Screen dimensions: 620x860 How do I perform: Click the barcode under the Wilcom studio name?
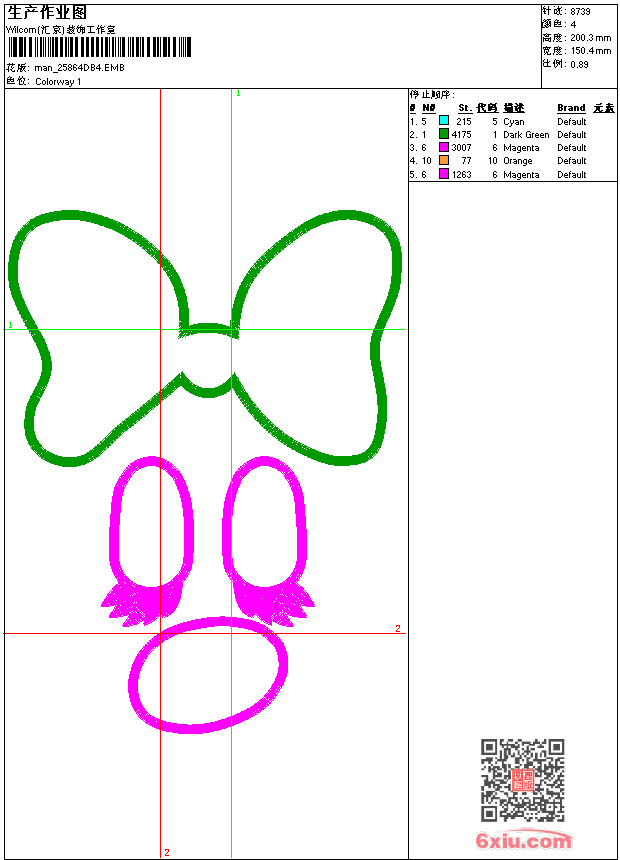99,47
